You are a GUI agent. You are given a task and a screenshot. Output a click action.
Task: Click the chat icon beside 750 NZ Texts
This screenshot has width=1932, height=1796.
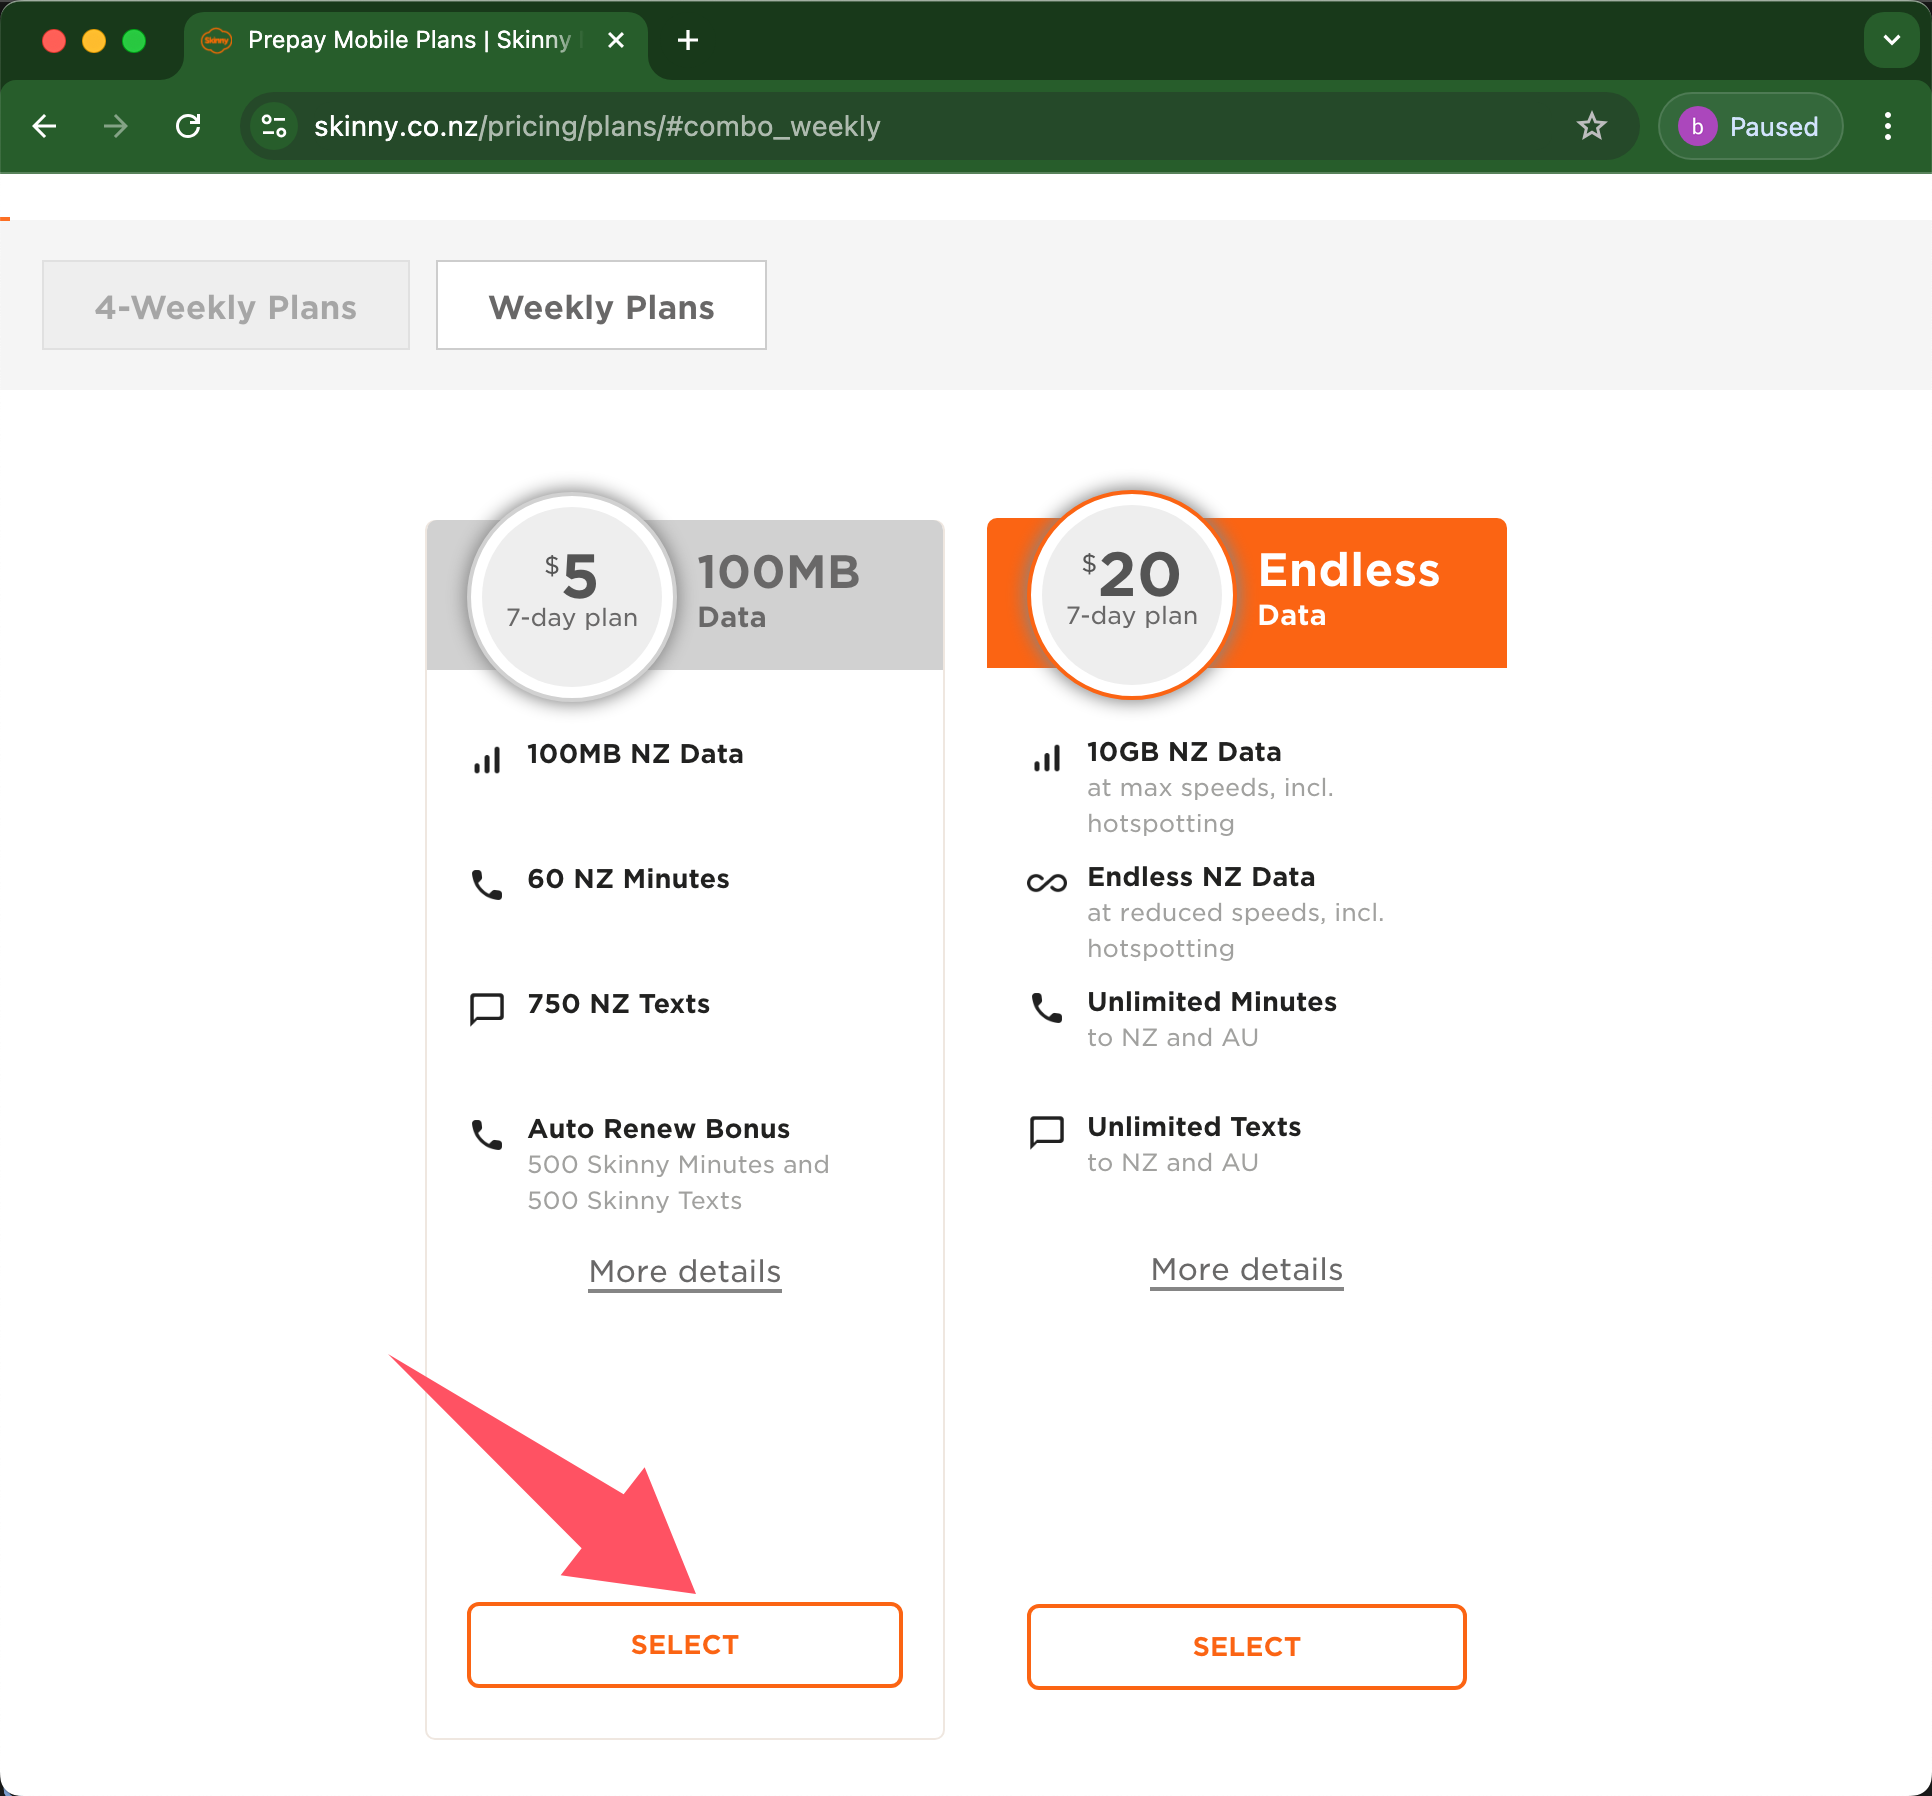click(487, 1009)
